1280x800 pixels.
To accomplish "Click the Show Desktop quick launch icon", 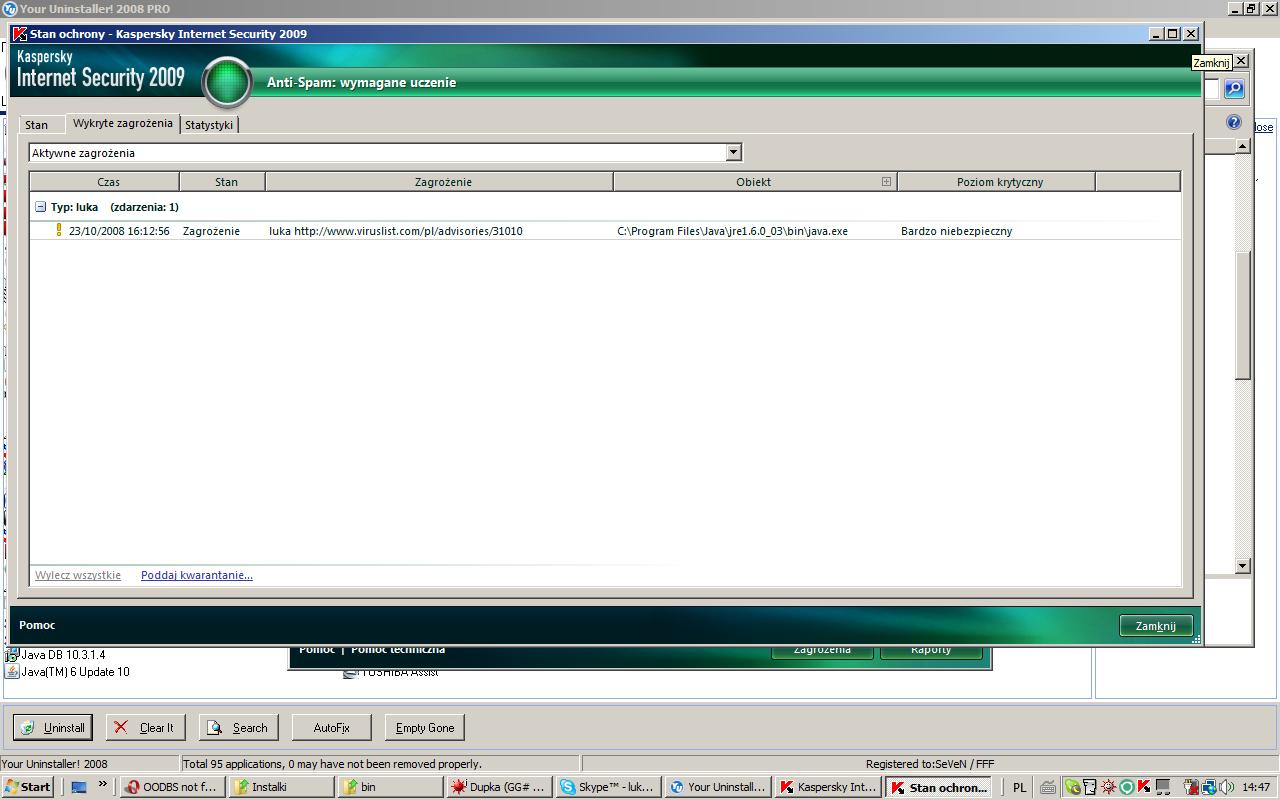I will pyautogui.click(x=79, y=787).
